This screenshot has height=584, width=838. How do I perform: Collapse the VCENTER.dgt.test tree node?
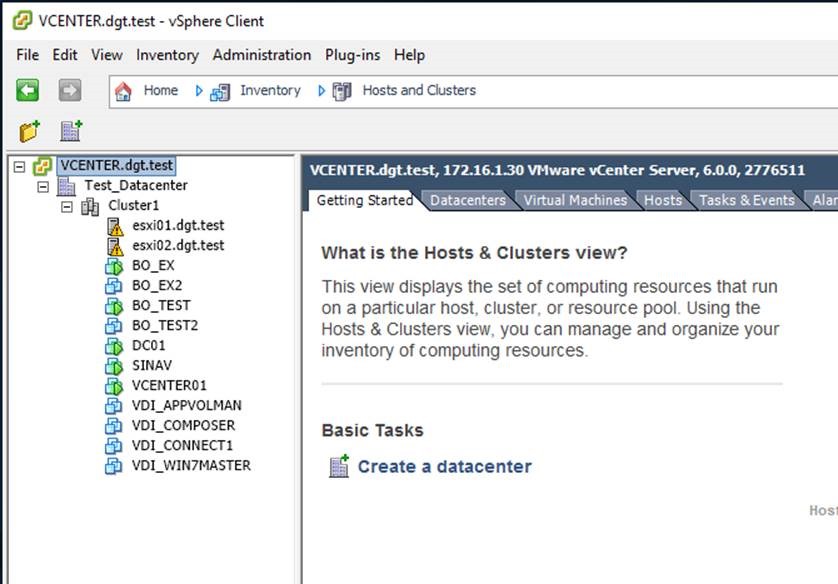[x=19, y=167]
